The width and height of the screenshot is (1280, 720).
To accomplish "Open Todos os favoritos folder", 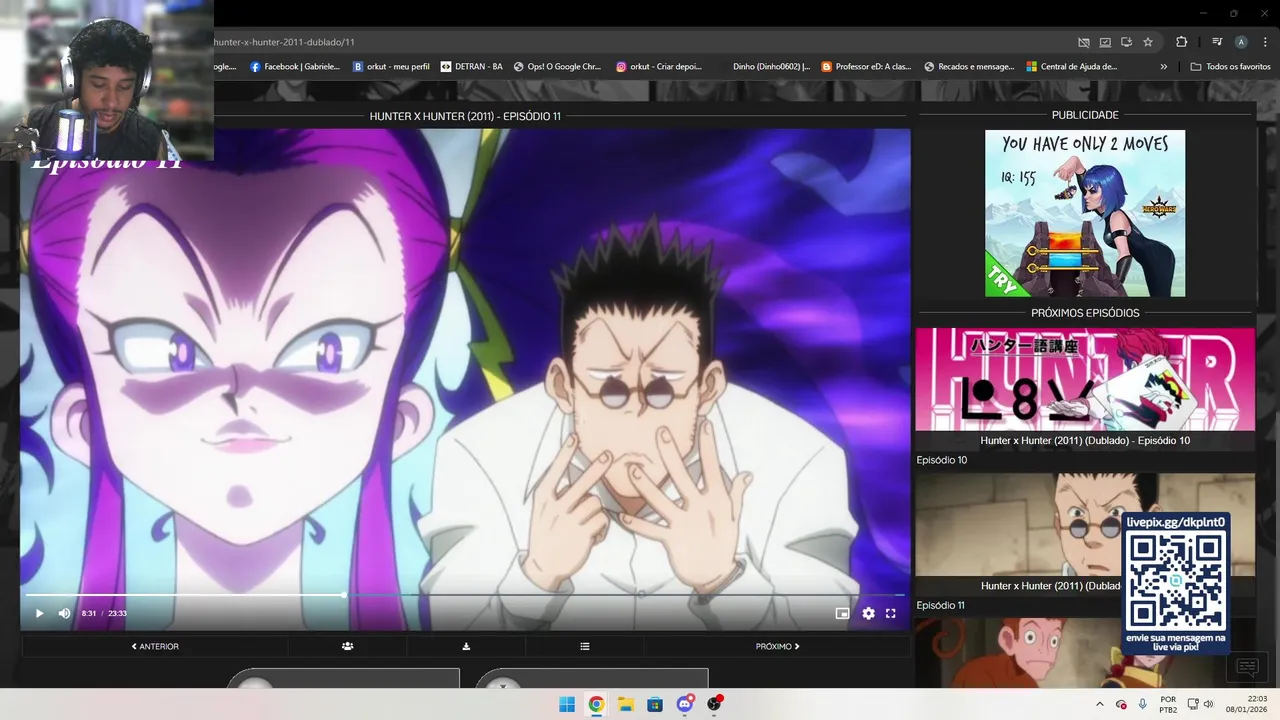I will click(1230, 67).
